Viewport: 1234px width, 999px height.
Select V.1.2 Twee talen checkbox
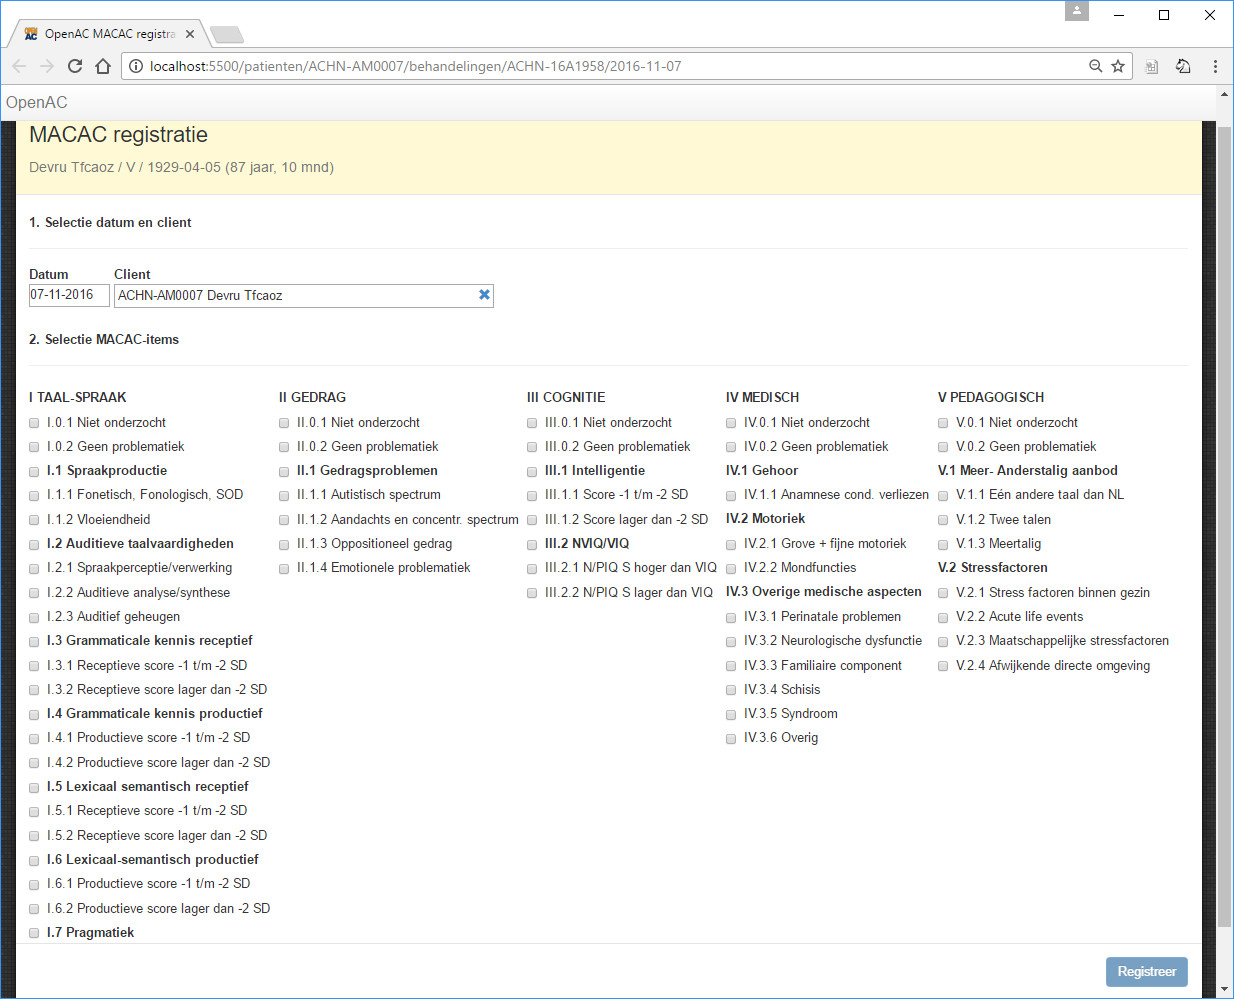(943, 521)
